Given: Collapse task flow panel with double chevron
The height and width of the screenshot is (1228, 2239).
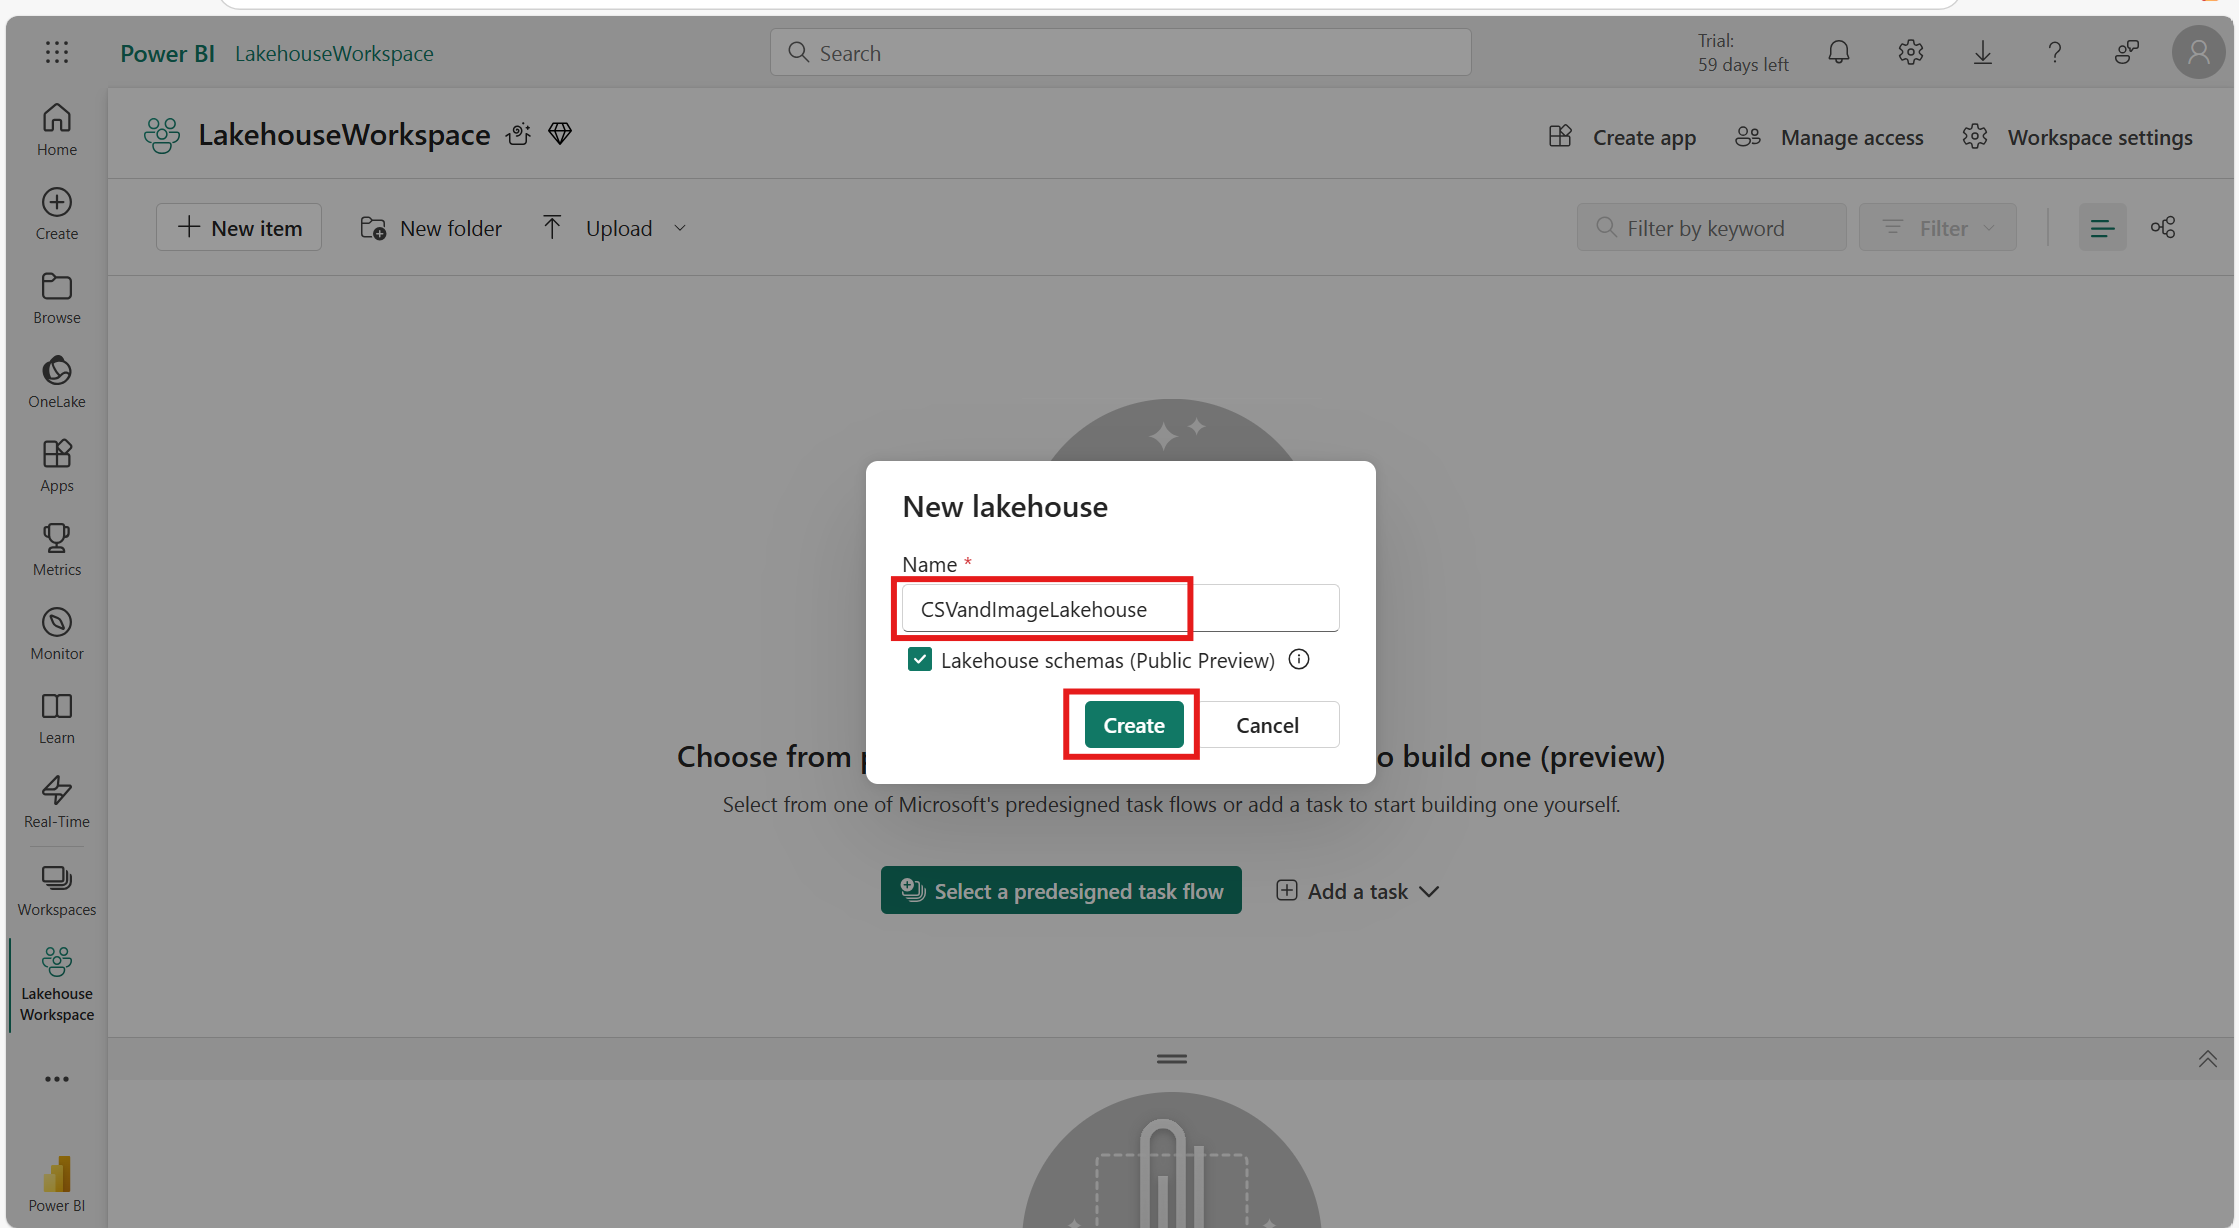Looking at the screenshot, I should [x=2207, y=1059].
